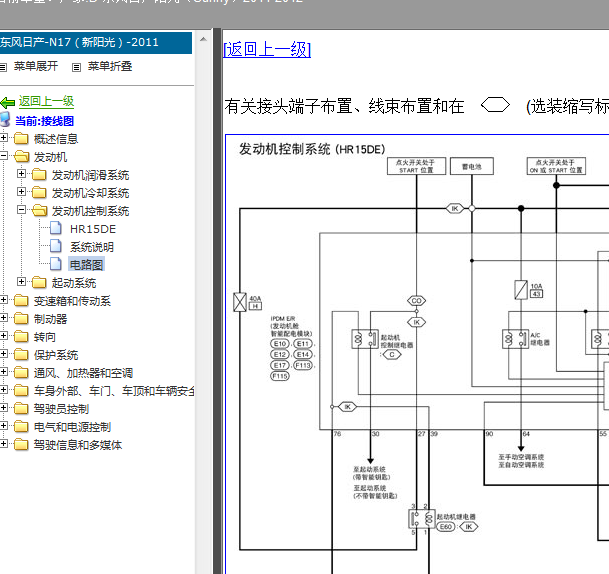
Task: Expand the 起动系统 node
Action: pos(22,282)
